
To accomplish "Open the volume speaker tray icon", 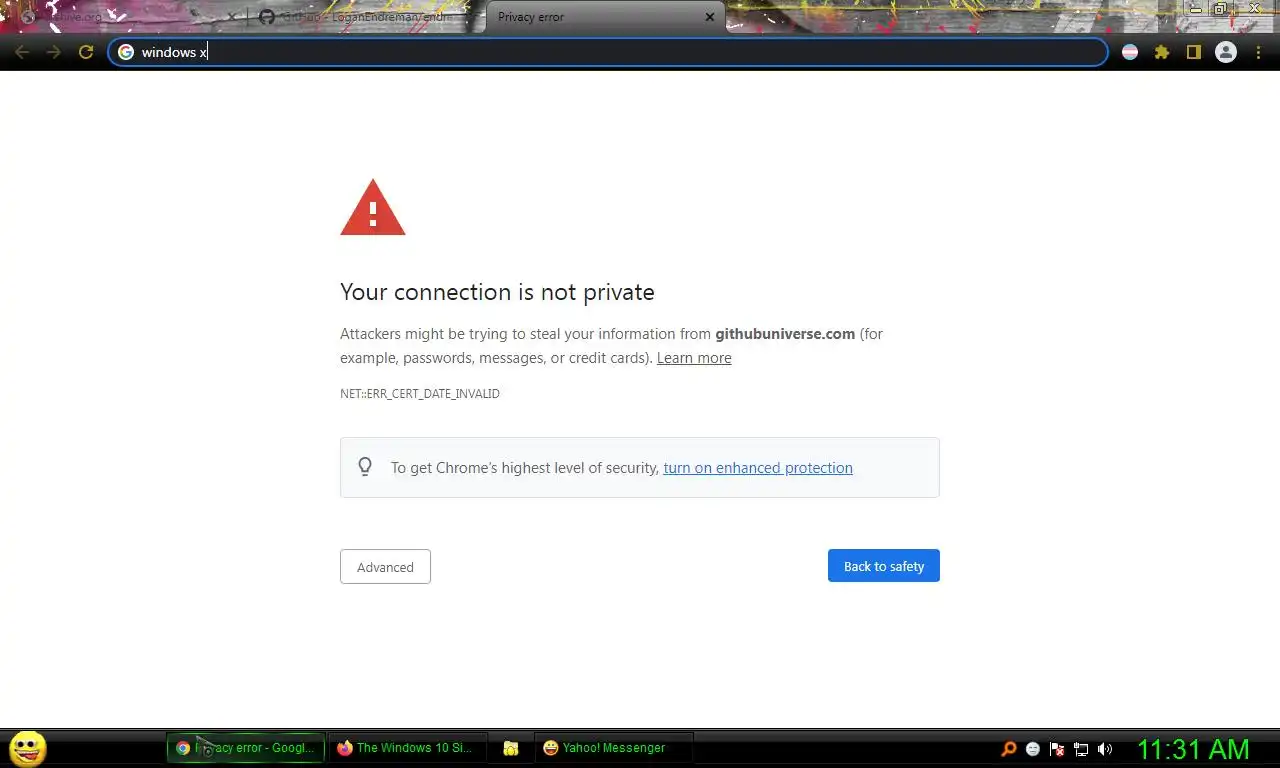I will coord(1105,749).
